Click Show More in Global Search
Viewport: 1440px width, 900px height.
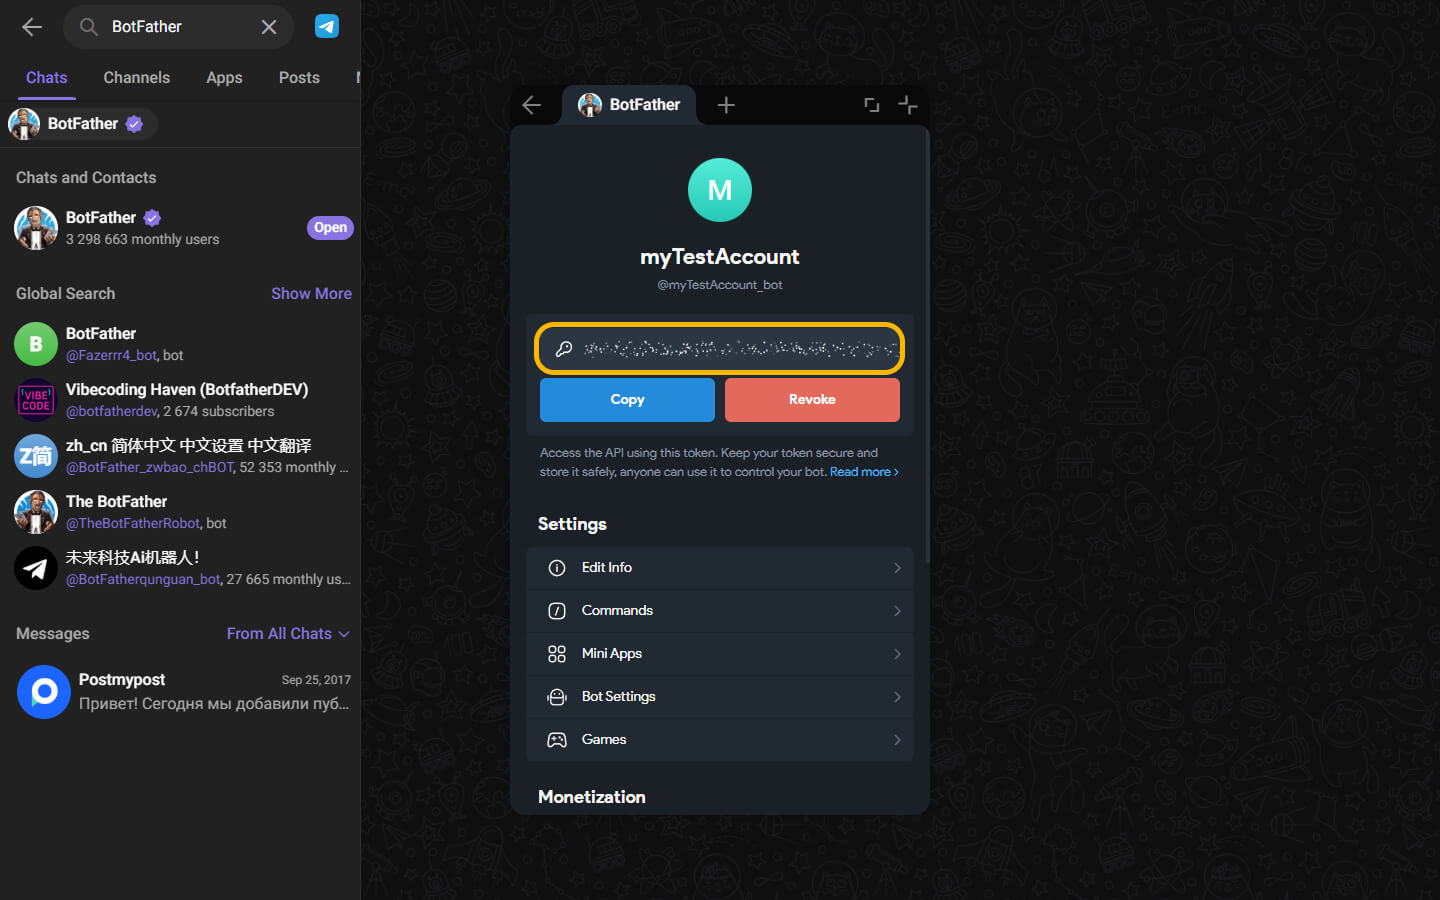pyautogui.click(x=311, y=294)
